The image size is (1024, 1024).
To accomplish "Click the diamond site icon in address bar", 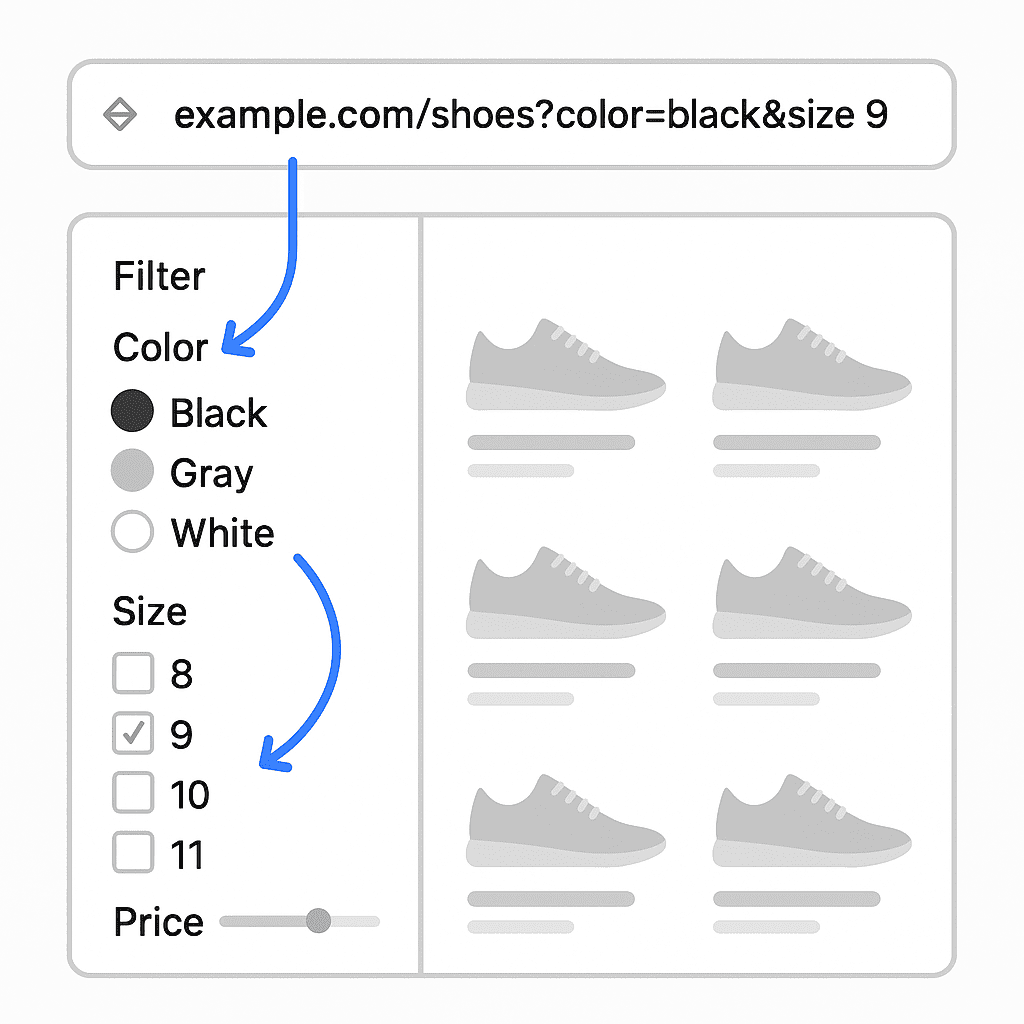I will point(120,114).
